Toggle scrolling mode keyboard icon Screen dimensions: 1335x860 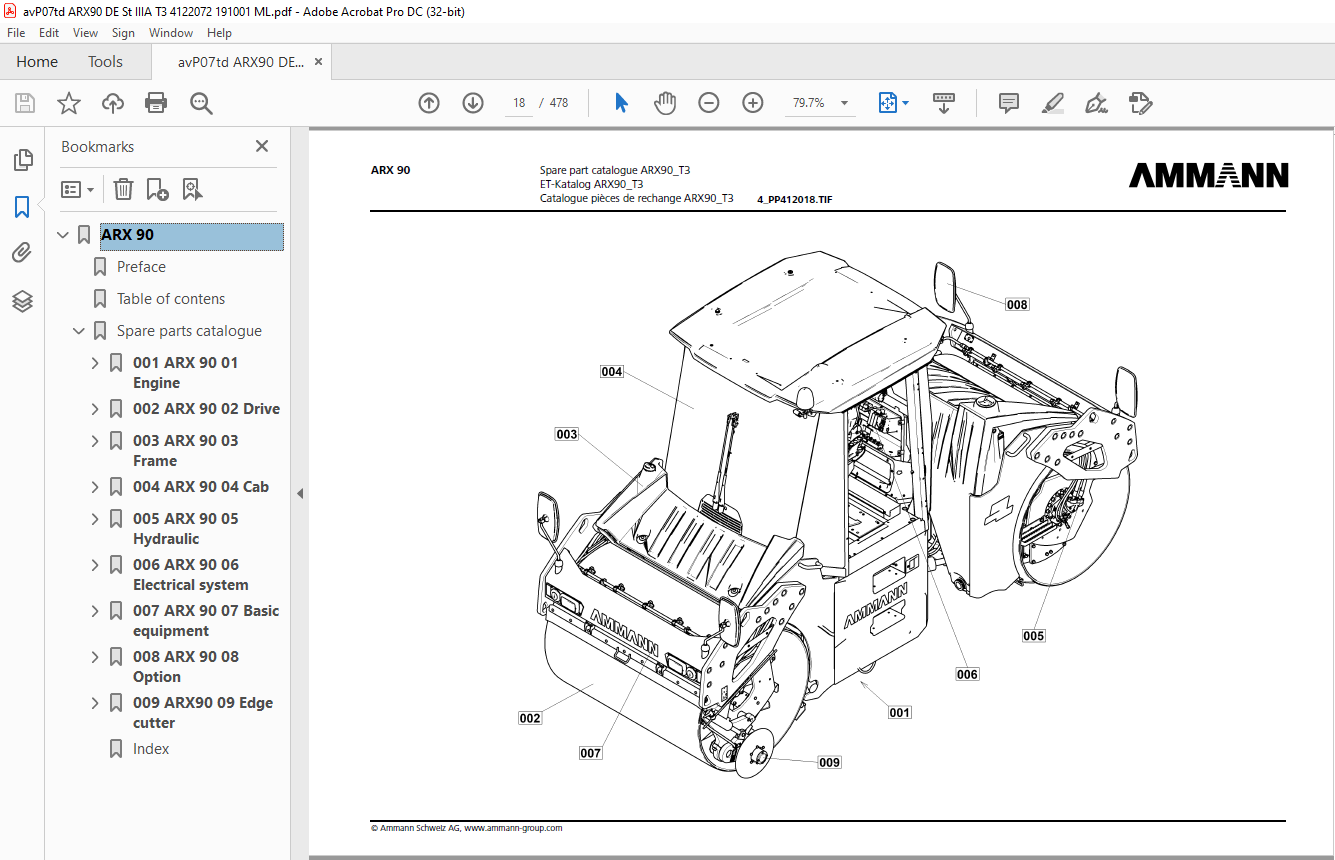point(944,103)
